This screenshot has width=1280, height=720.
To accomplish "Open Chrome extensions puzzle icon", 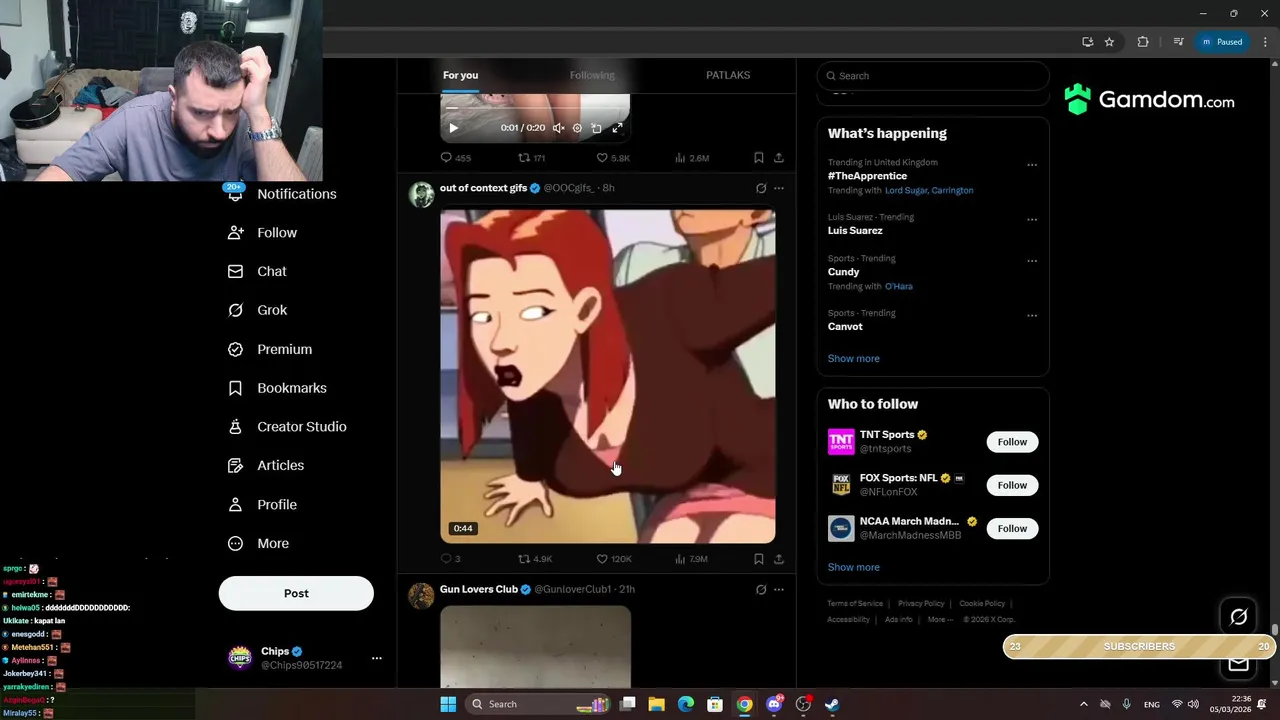I will [x=1143, y=42].
